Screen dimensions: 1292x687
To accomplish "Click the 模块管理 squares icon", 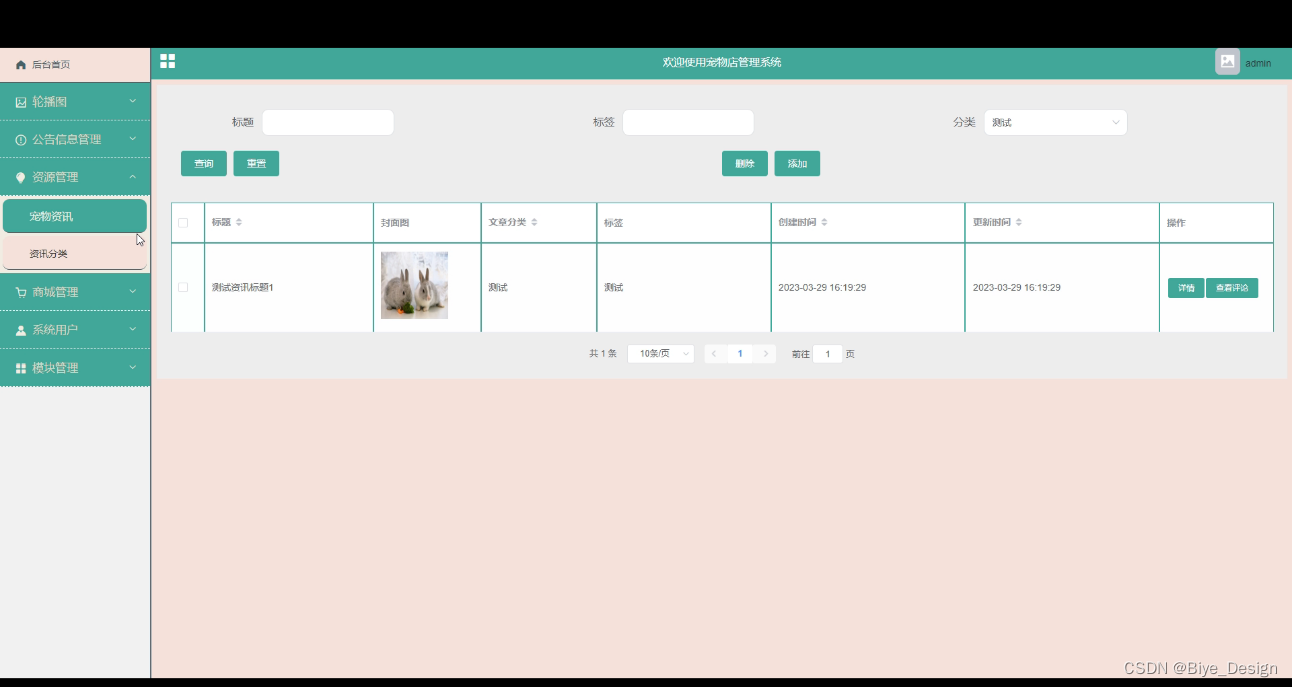I will tap(21, 368).
